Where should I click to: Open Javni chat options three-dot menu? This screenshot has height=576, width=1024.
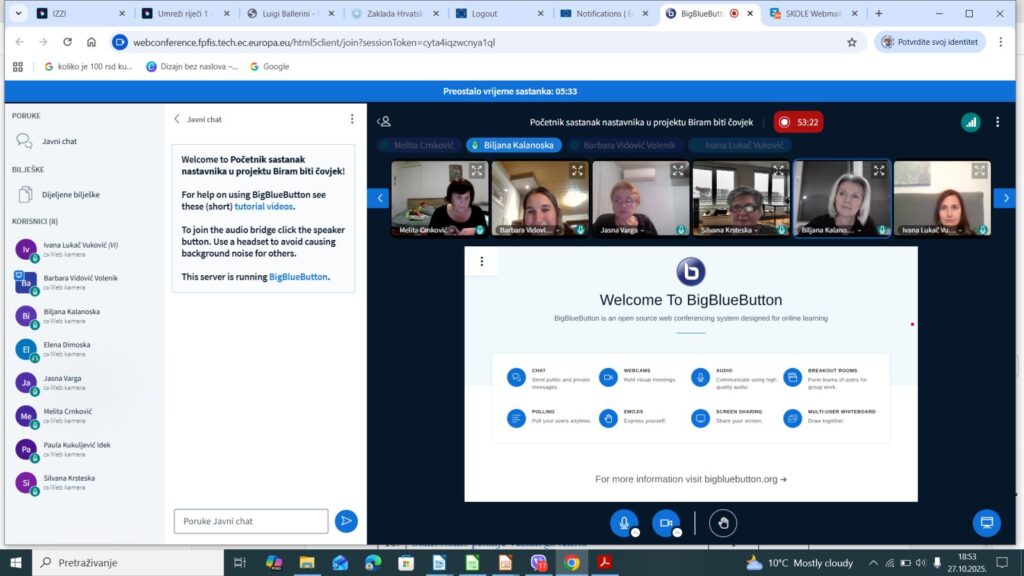(351, 119)
